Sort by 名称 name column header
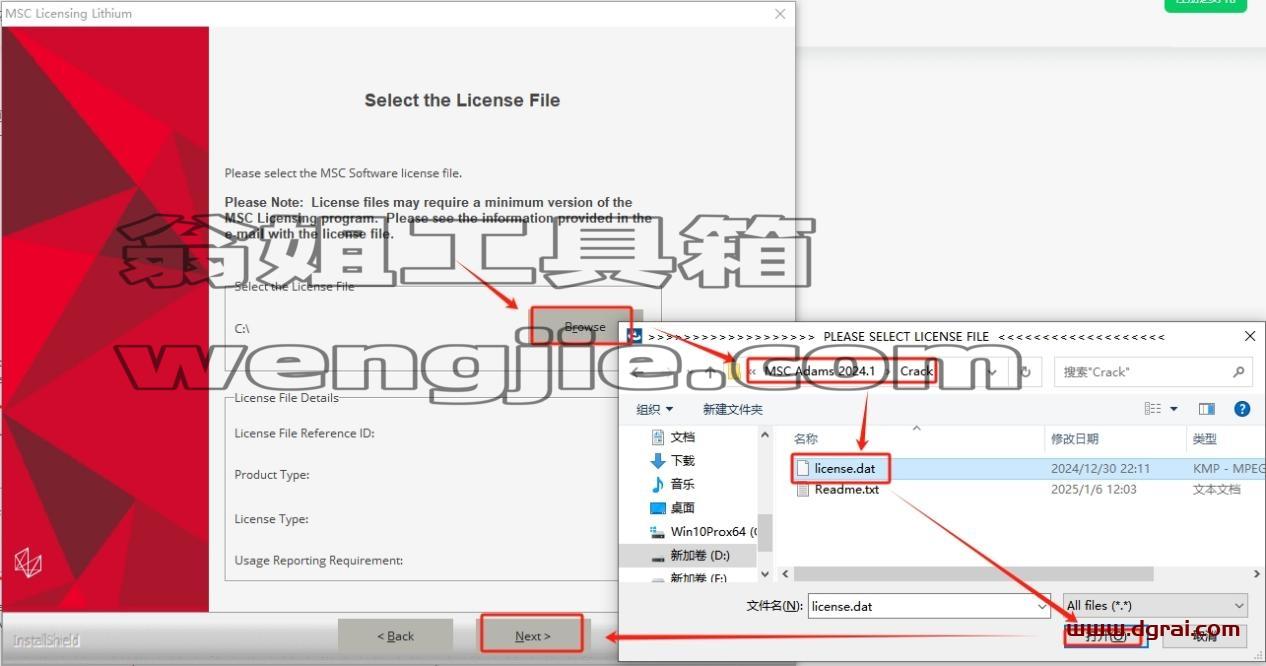 [x=806, y=439]
